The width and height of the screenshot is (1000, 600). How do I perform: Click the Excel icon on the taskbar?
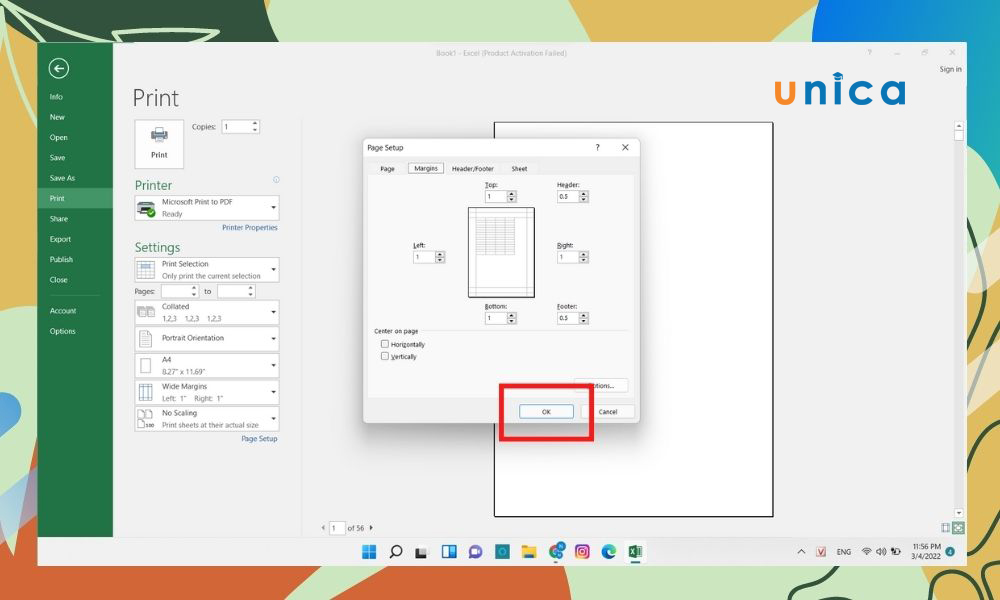[x=635, y=552]
